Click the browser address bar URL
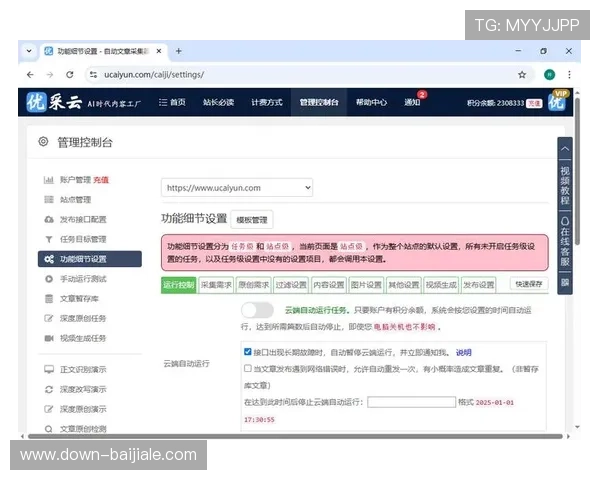Image resolution: width=600 pixels, height=480 pixels. click(154, 75)
